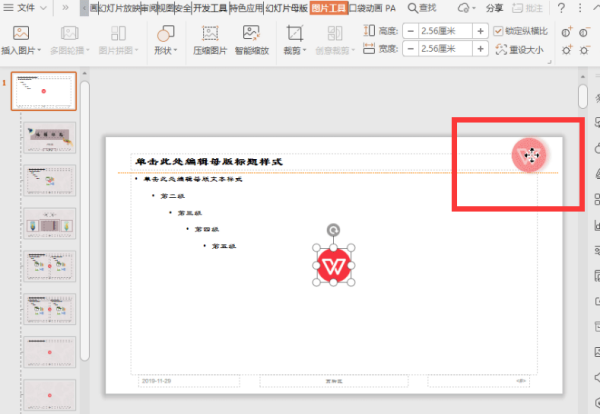The image size is (600, 414).
Task: Select the Crop (裁剪) tool icon
Action: (295, 33)
